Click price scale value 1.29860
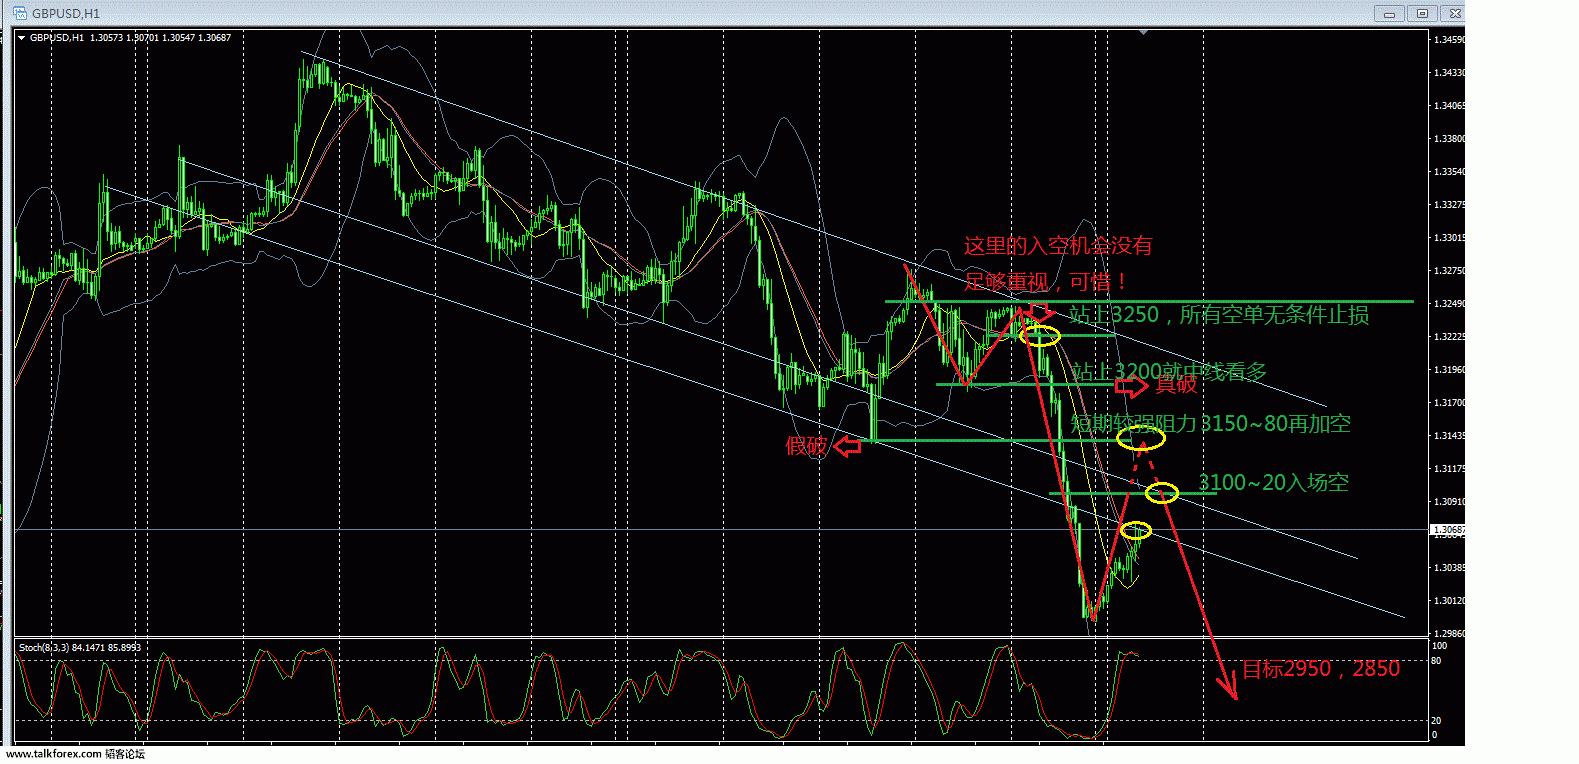The width and height of the screenshot is (1579, 764). coord(1449,634)
